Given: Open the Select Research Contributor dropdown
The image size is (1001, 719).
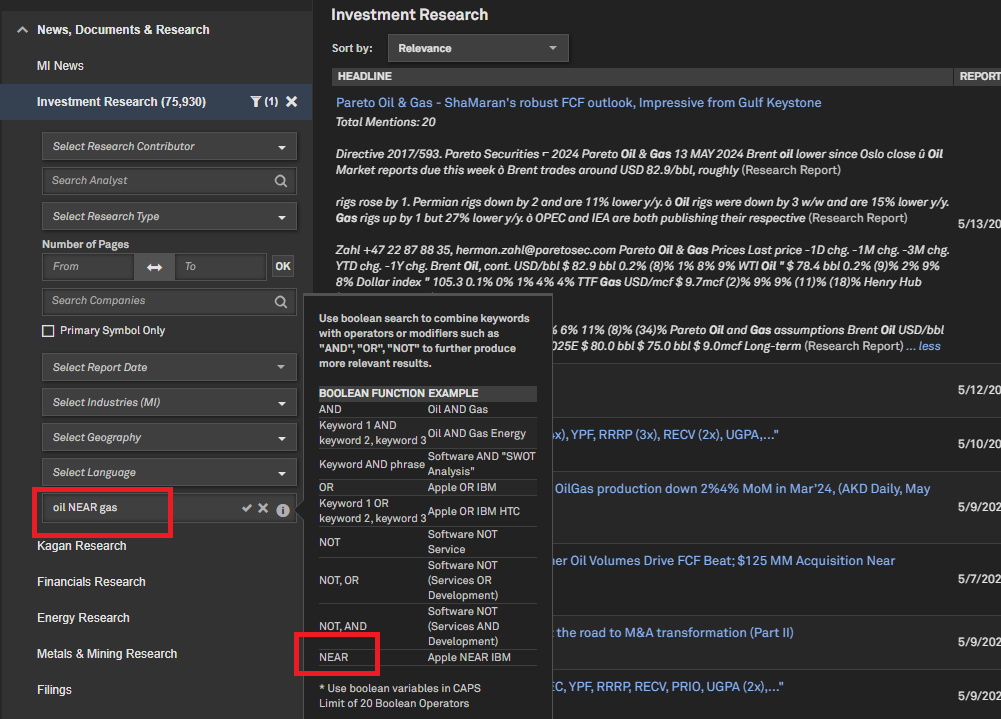Looking at the screenshot, I should [x=169, y=147].
